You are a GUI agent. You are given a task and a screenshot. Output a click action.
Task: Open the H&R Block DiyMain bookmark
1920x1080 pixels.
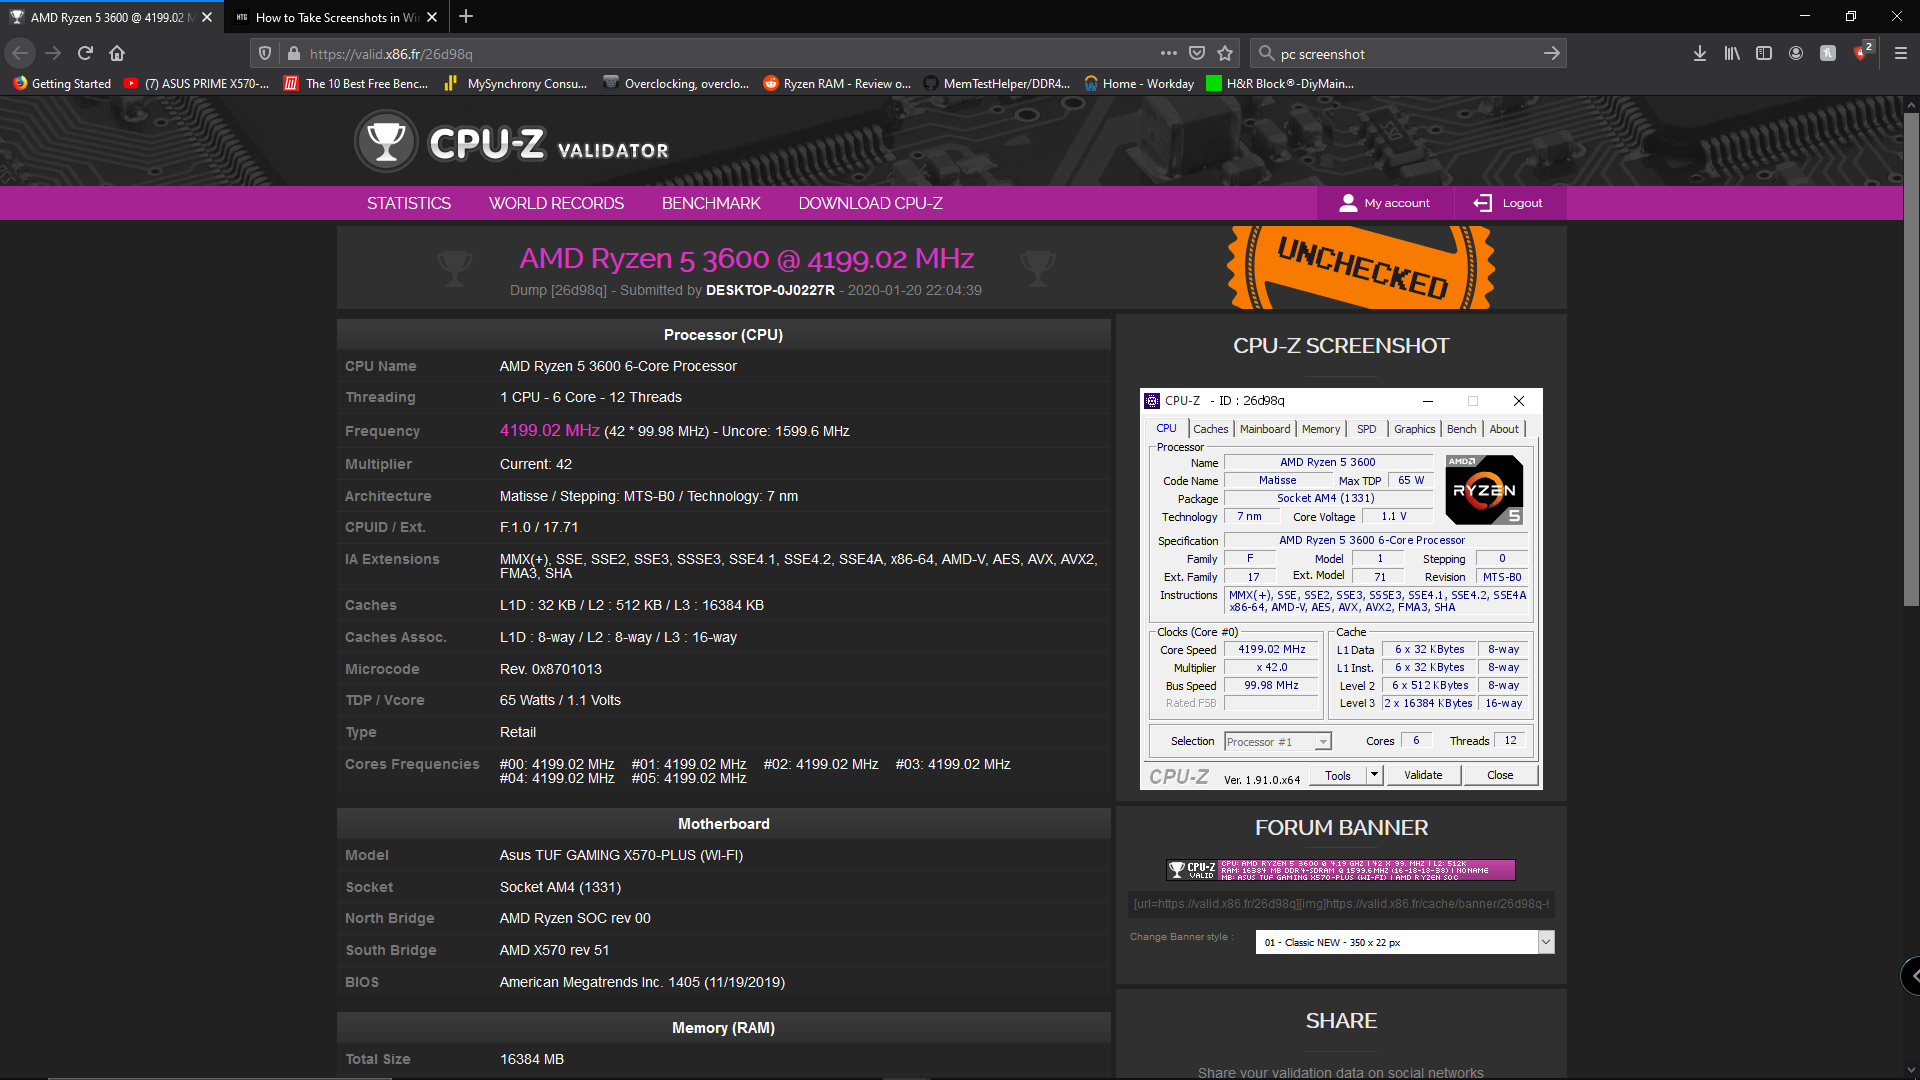point(1280,84)
